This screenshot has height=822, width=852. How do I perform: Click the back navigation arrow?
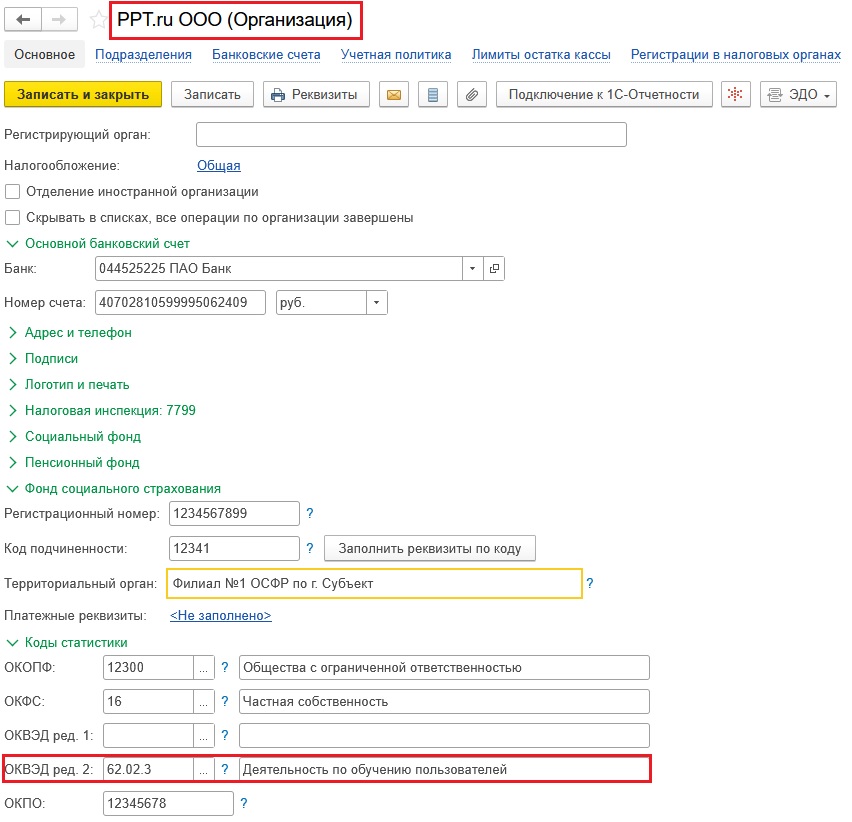click(22, 19)
